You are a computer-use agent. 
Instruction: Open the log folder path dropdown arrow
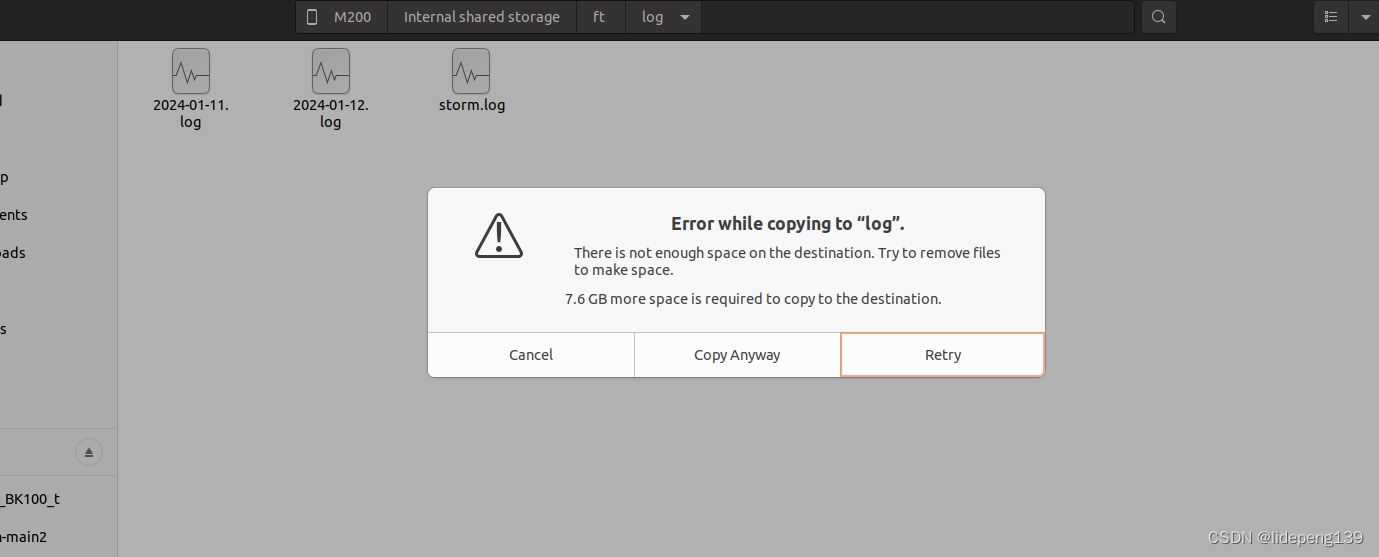point(685,17)
